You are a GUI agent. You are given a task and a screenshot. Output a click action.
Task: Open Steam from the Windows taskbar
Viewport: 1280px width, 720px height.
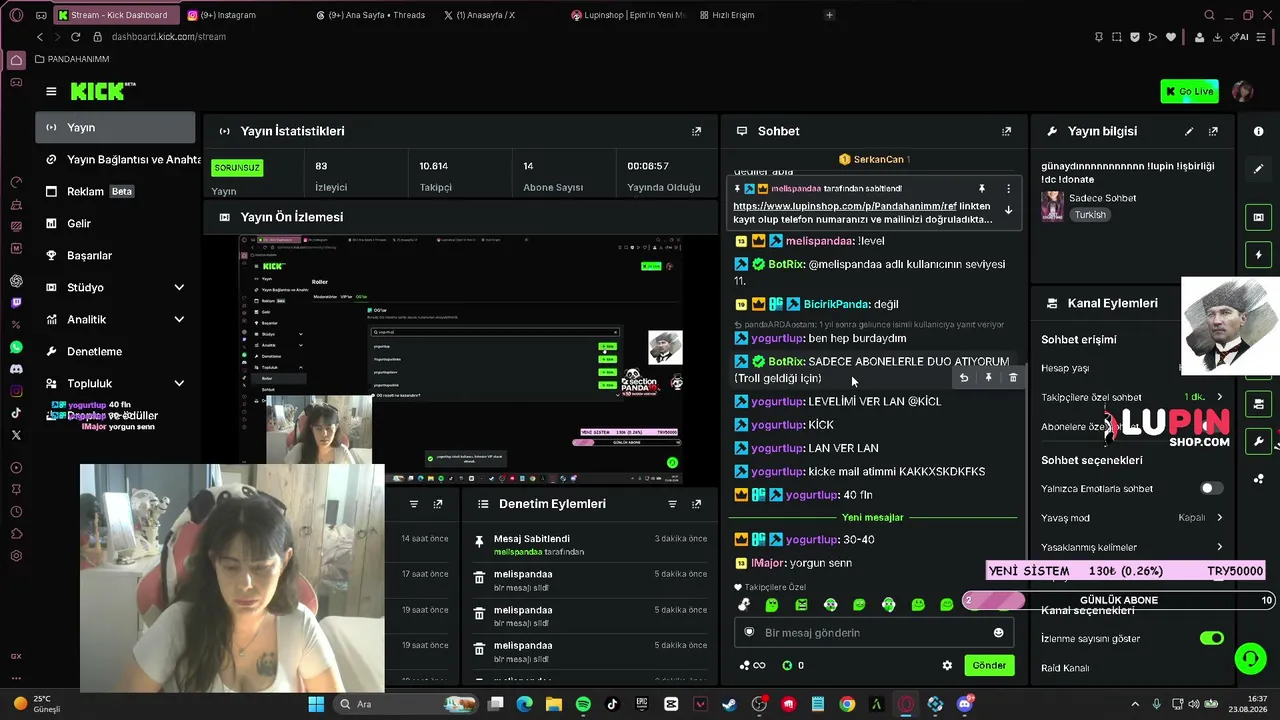[729, 704]
